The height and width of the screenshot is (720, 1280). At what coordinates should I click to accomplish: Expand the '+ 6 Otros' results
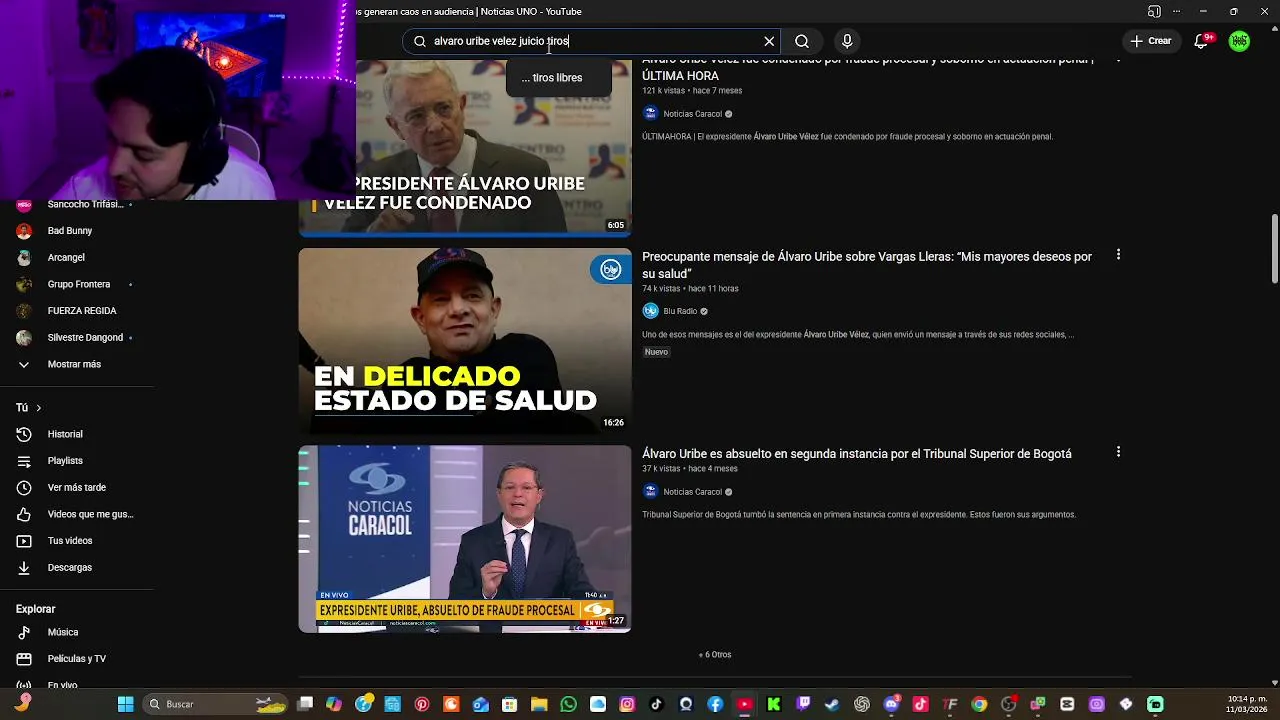point(715,655)
